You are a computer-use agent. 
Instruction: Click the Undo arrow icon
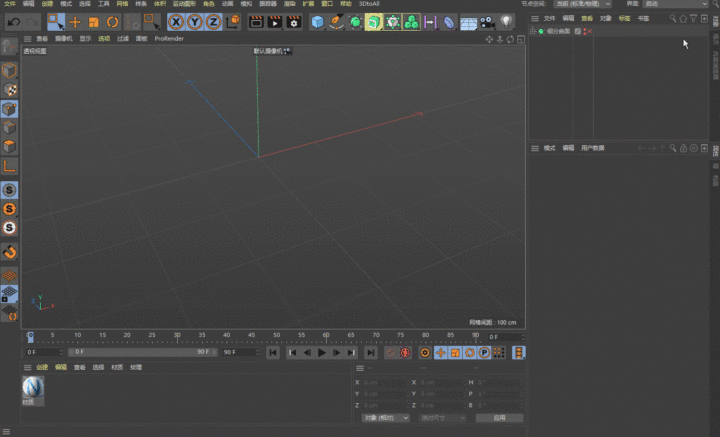point(14,22)
